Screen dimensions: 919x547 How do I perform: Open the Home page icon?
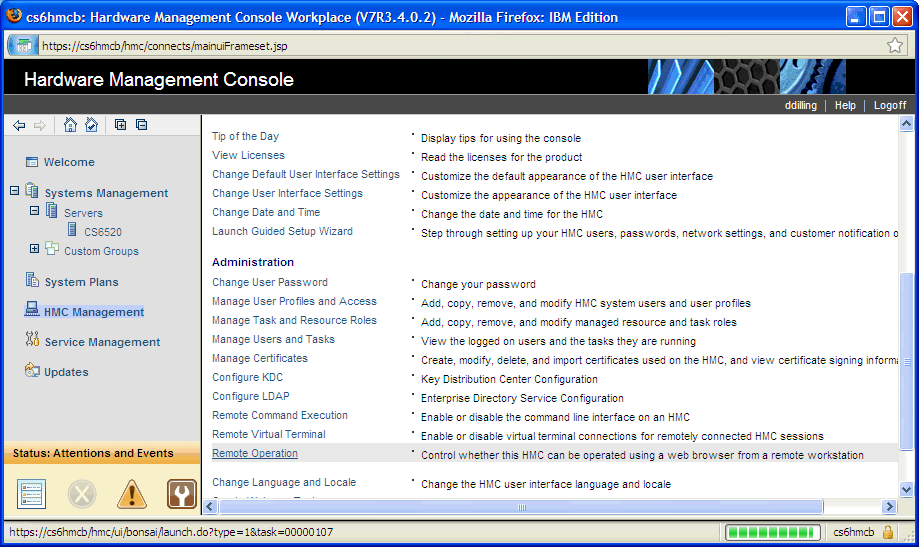[x=70, y=125]
